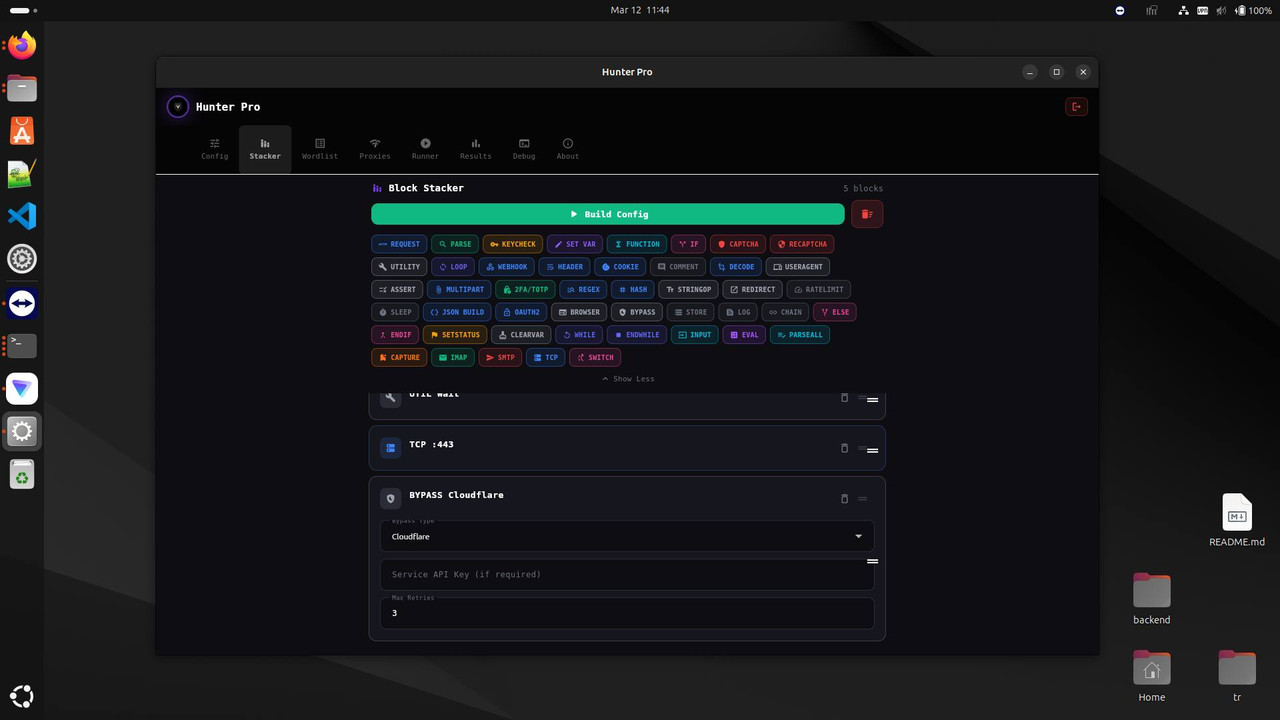Add a JSON BUILD block
This screenshot has height=720, width=1280.
pyautogui.click(x=456, y=312)
